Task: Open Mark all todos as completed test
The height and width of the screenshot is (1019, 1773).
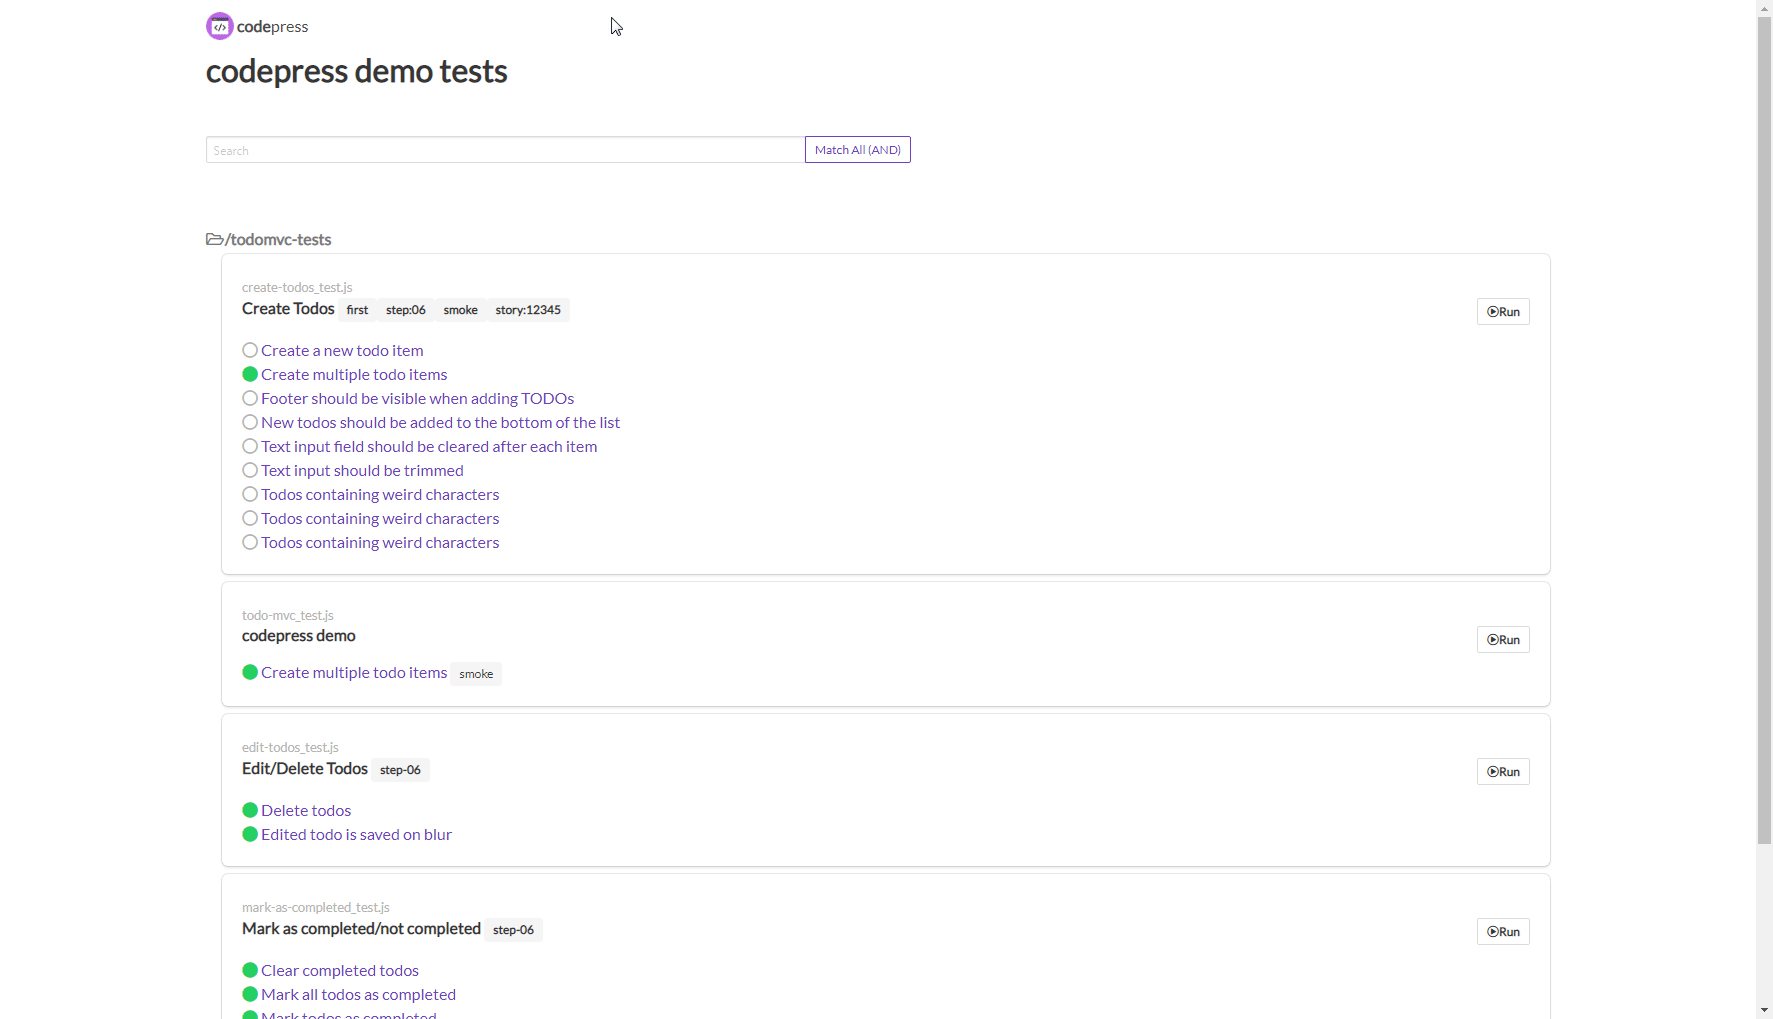Action: 358,994
